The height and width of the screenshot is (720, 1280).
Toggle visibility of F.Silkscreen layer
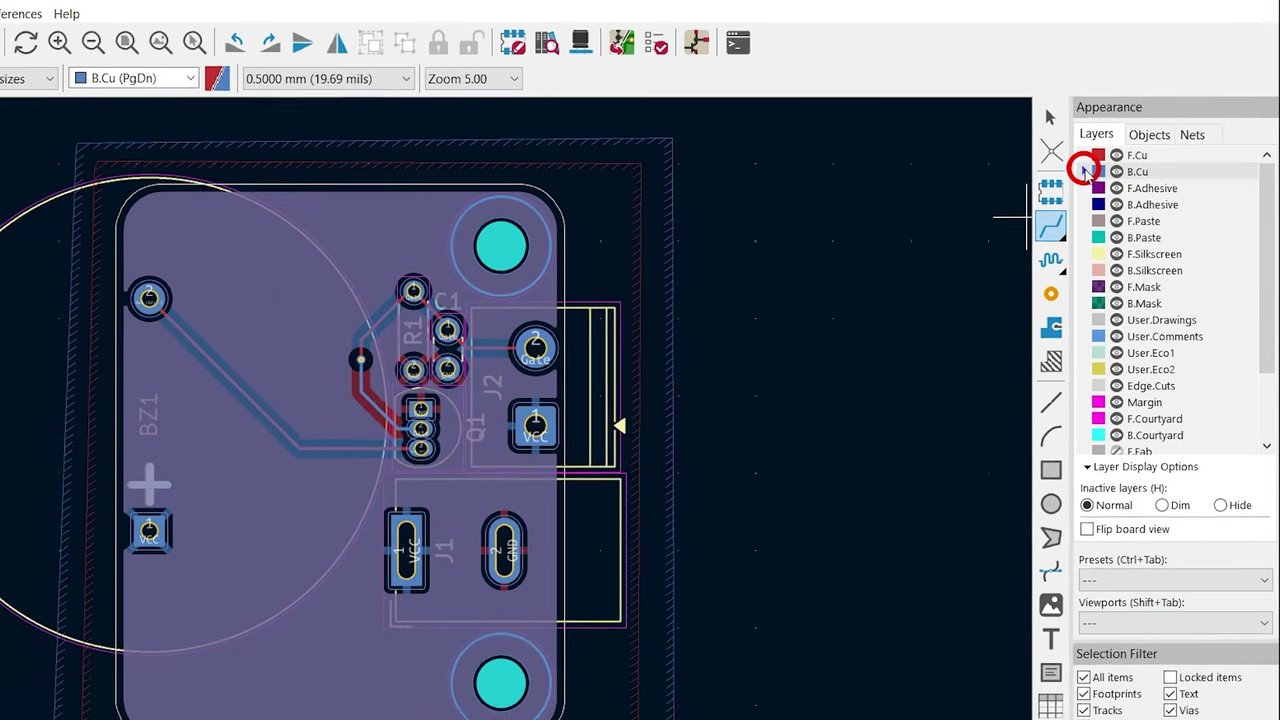pyautogui.click(x=1116, y=254)
